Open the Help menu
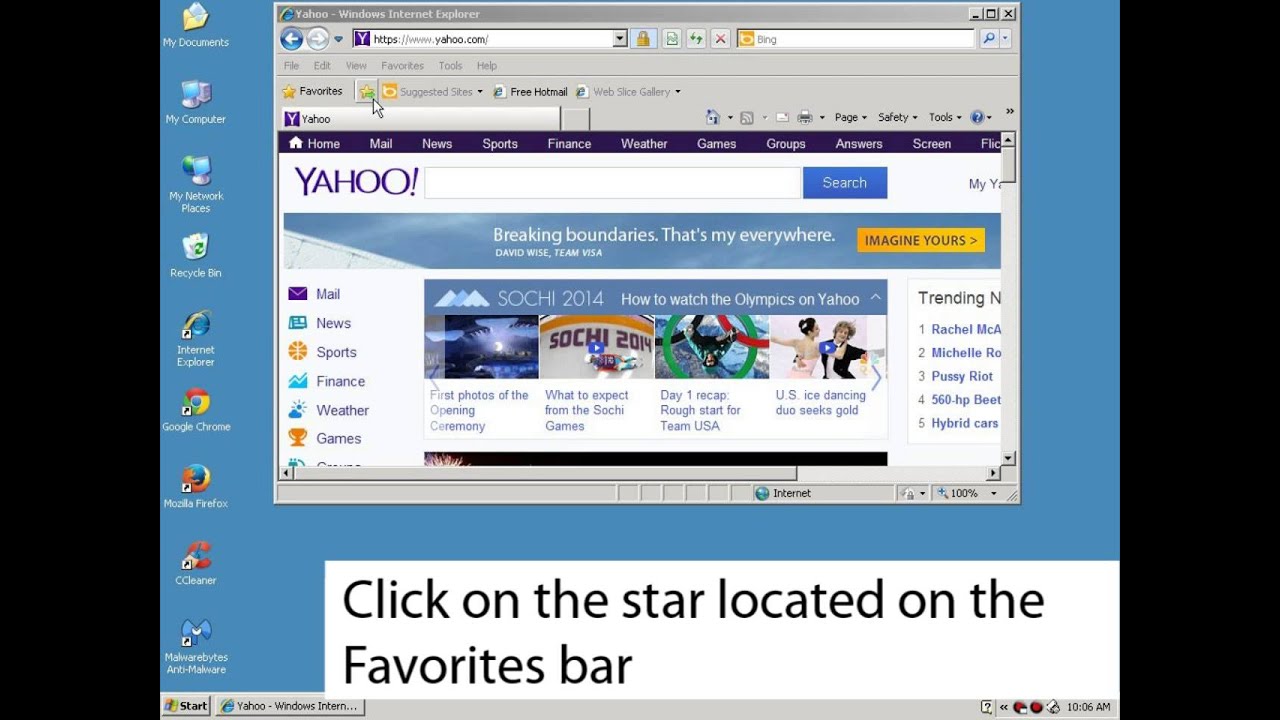The height and width of the screenshot is (720, 1280). click(x=487, y=66)
